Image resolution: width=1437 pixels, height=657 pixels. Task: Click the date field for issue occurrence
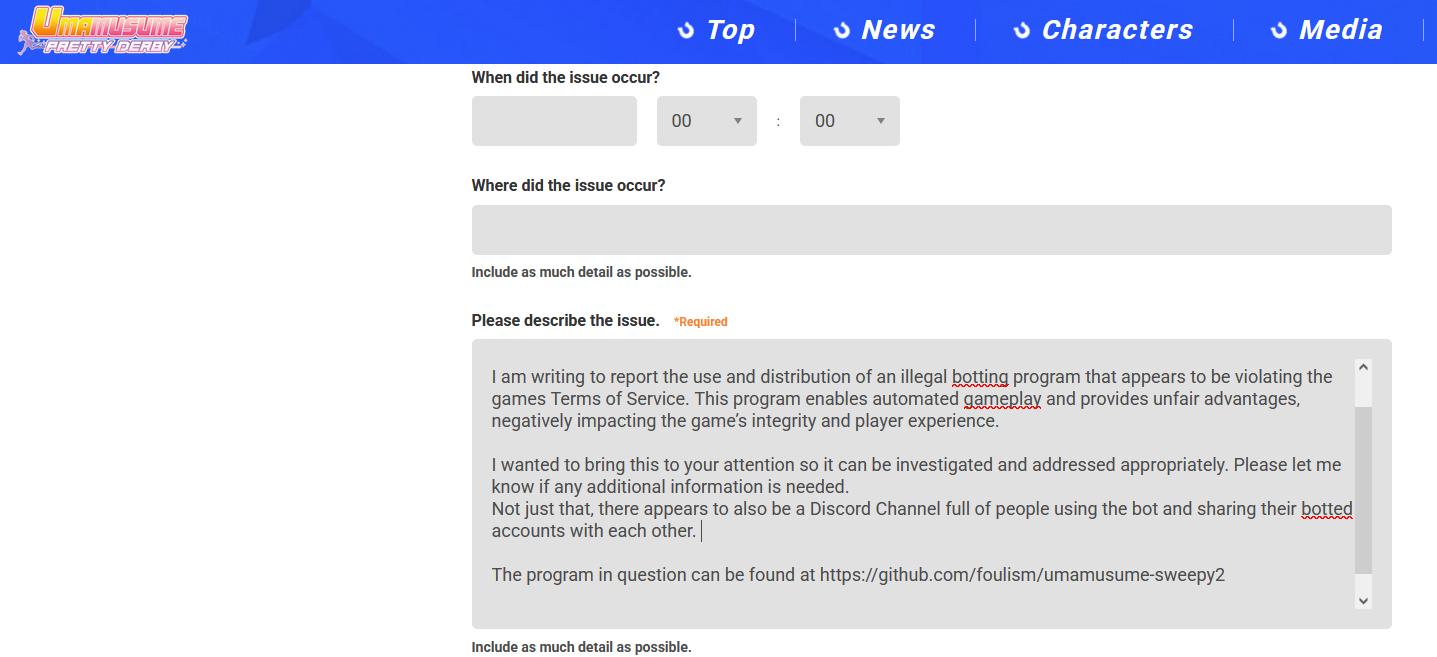coord(554,121)
